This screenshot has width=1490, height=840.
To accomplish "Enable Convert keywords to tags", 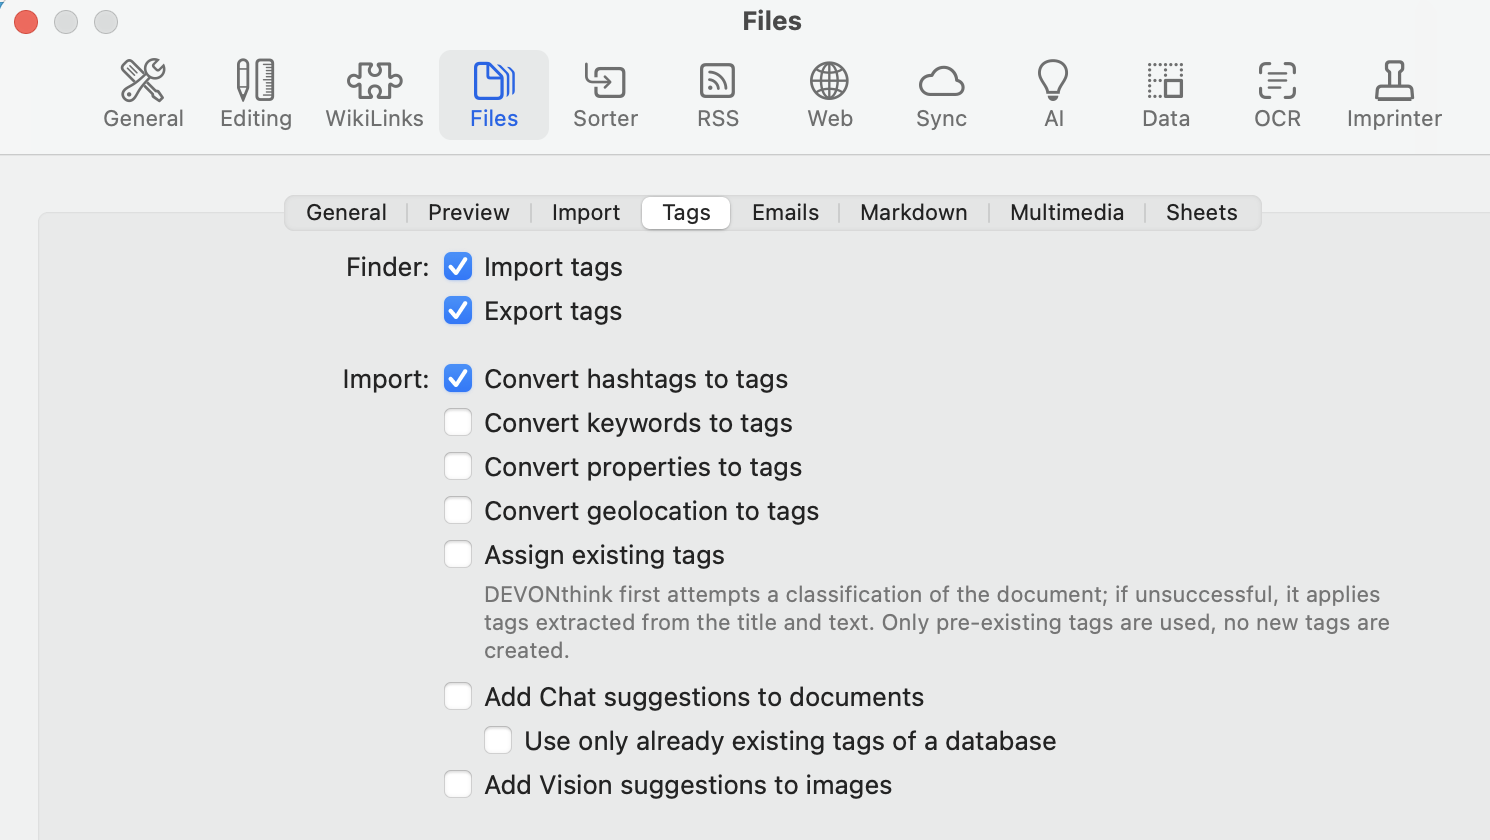I will click(458, 423).
